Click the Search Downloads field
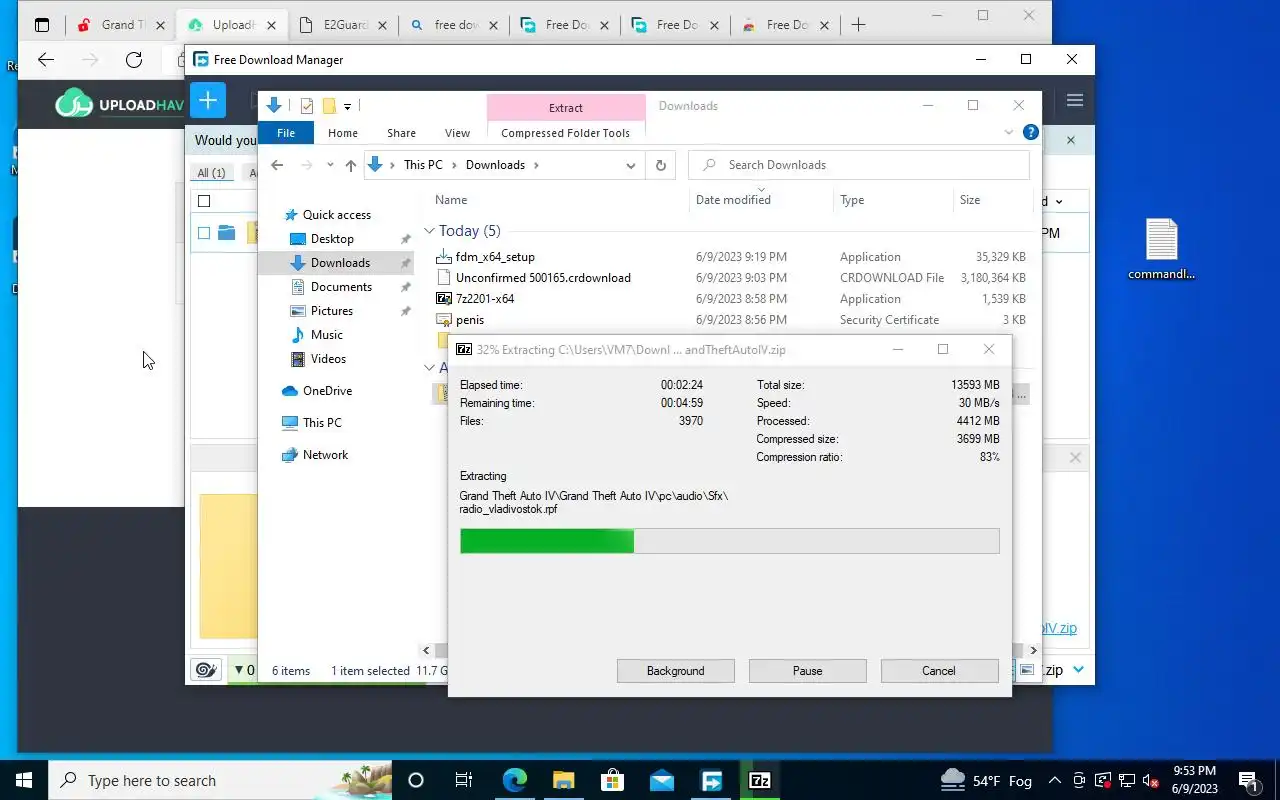The height and width of the screenshot is (800, 1280). (x=858, y=165)
